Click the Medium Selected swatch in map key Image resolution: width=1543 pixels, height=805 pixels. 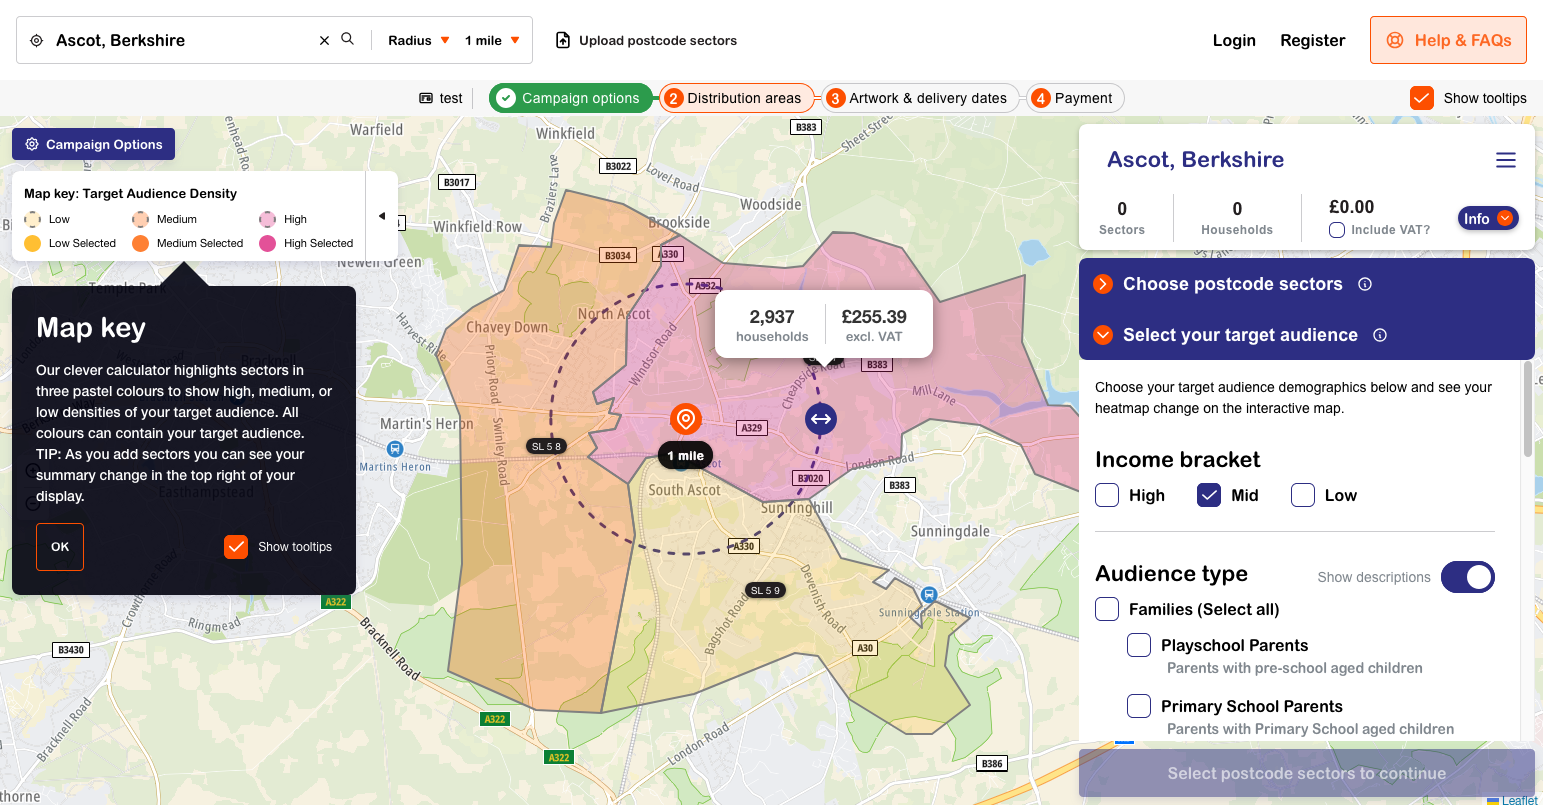coord(140,243)
